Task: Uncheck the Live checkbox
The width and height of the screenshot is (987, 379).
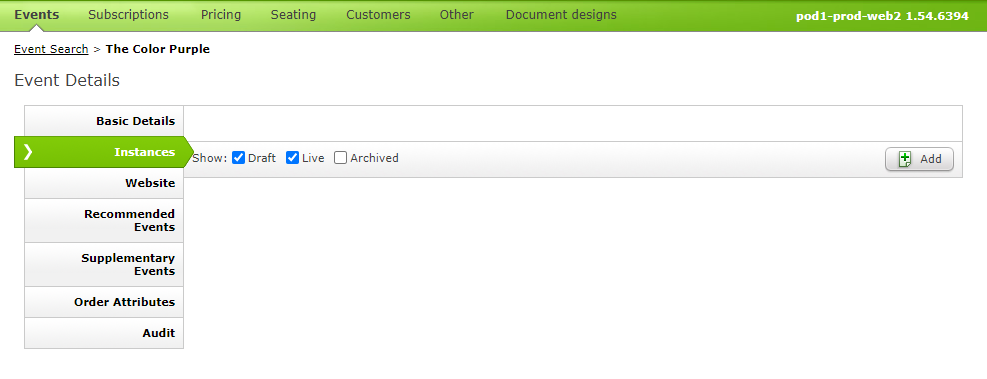Action: pos(292,157)
